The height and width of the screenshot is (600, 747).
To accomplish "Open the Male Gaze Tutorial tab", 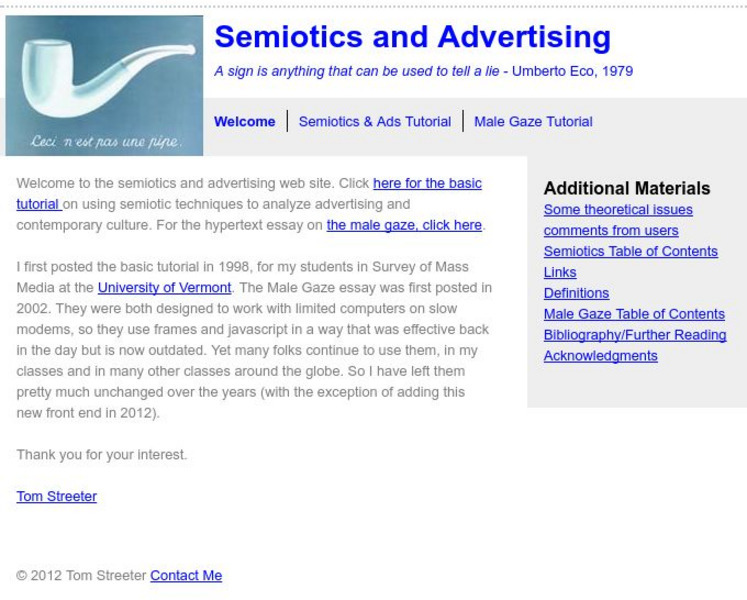I will [x=533, y=122].
